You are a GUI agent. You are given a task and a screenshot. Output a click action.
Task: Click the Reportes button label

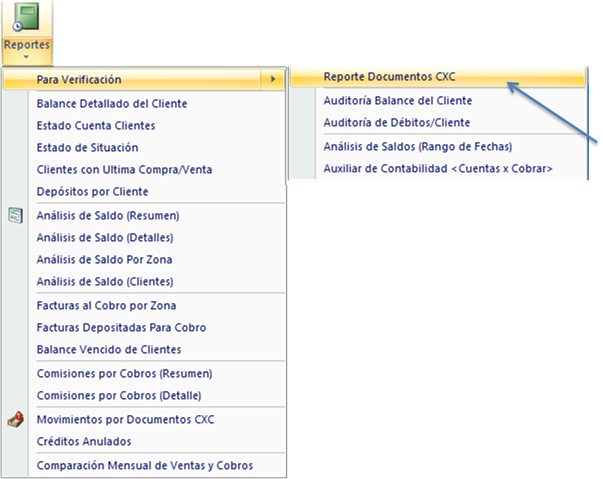point(27,45)
